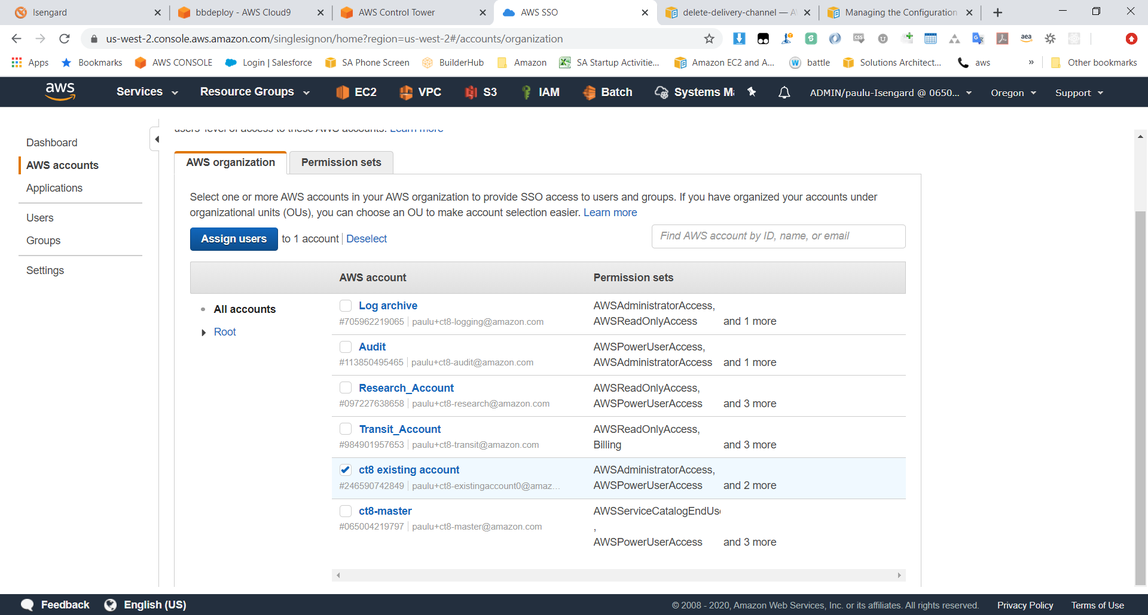Screen dimensions: 1148x615
Task: Close the AWS SSO browser tab
Action: click(644, 12)
